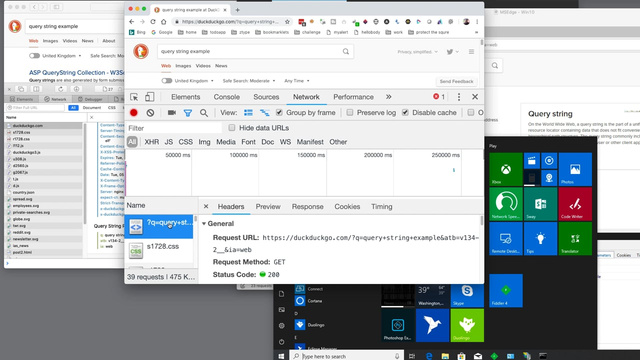Click the Send Feedback button

pos(456,81)
